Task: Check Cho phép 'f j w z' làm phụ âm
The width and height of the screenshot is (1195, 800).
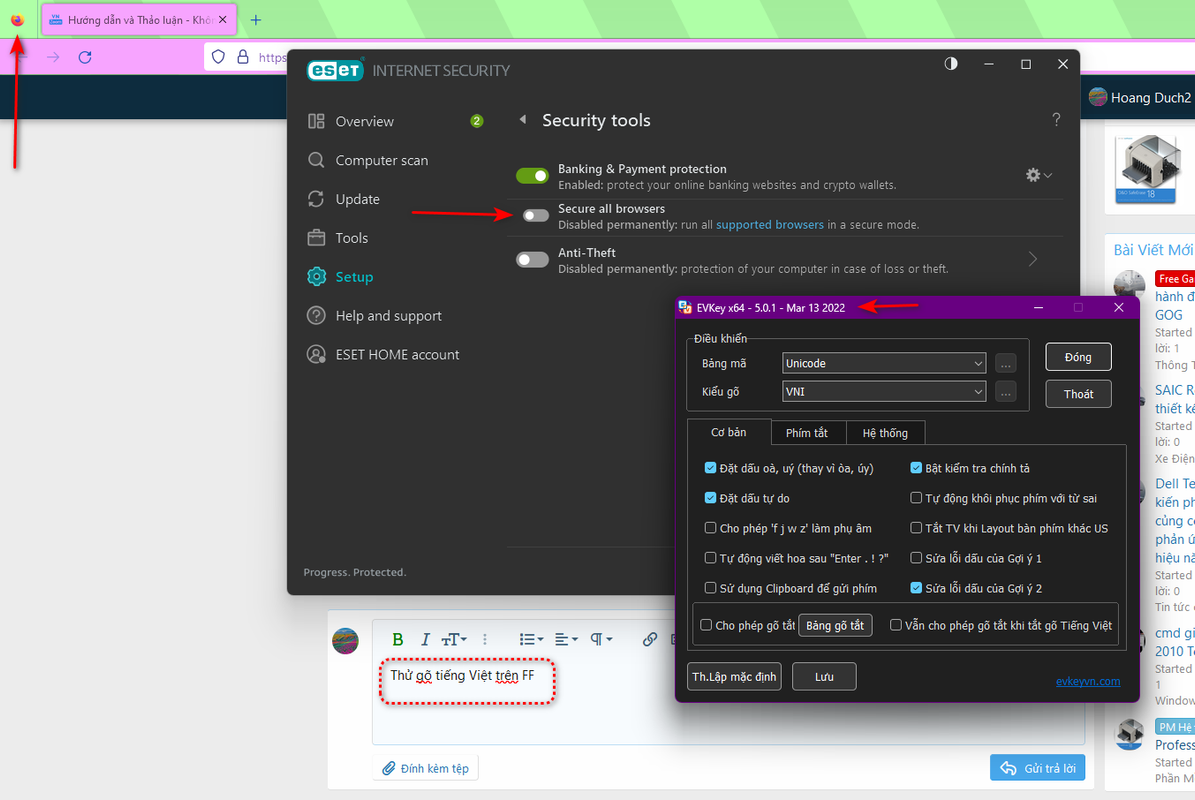Action: [x=710, y=527]
